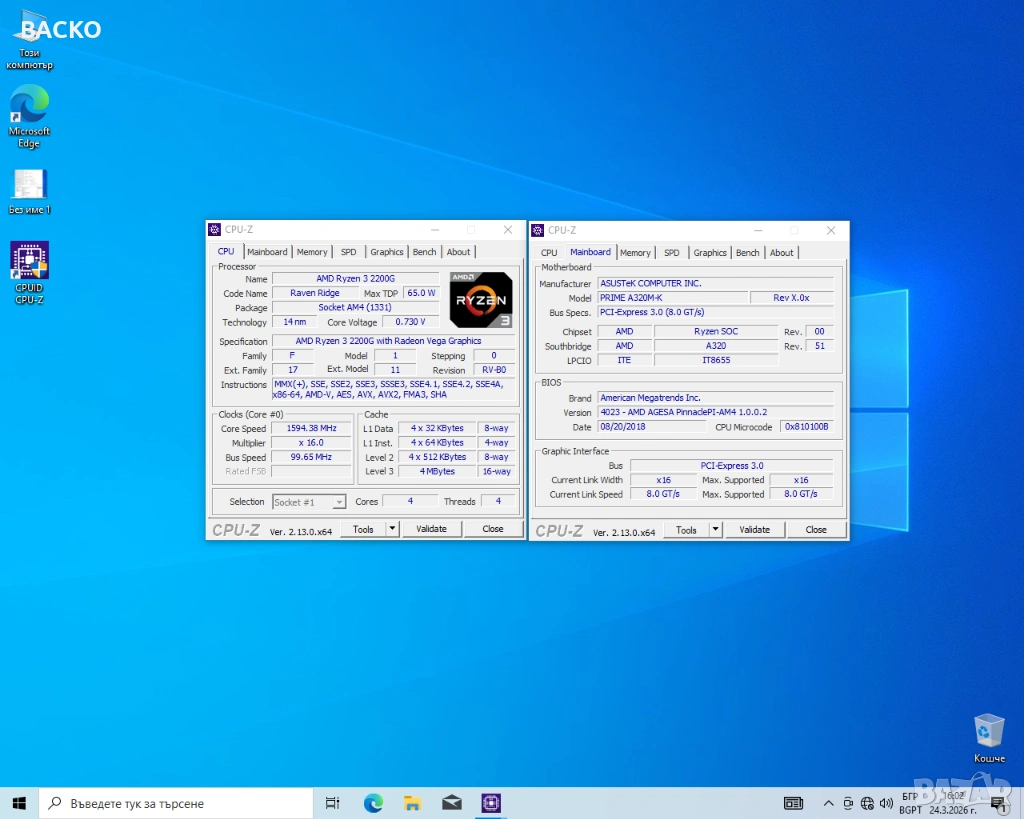1024x819 pixels.
Task: Expand the Tools dropdown arrow in left CPU-Z window
Action: 392,529
